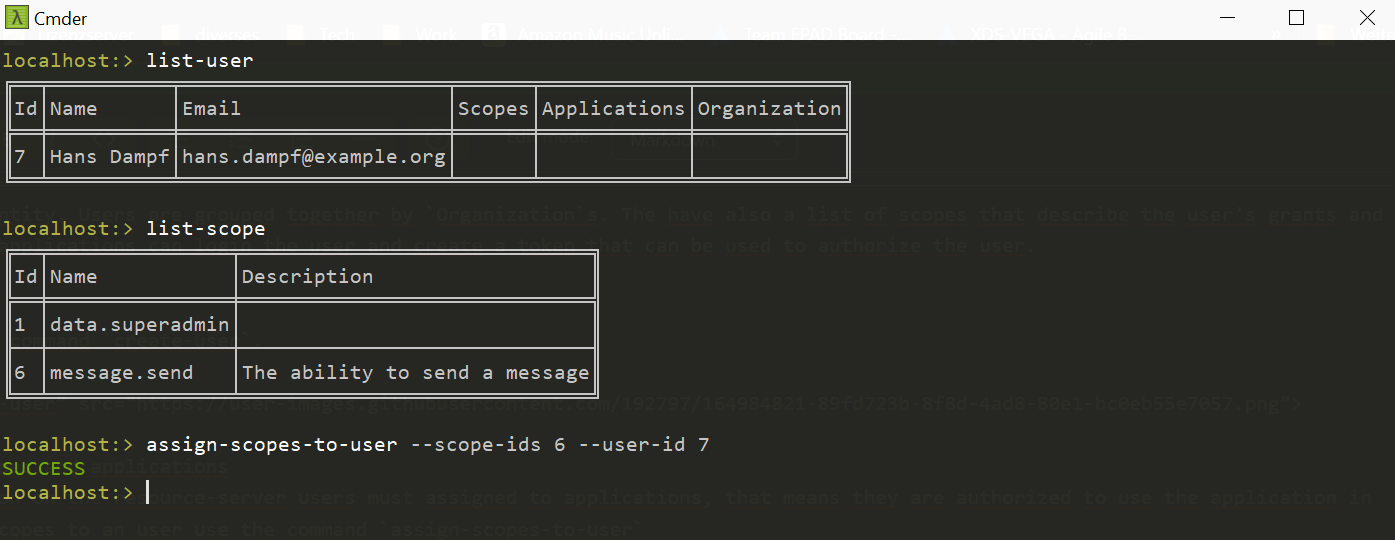Click the empty last prompt with cursor
This screenshot has width=1395, height=540.
point(67,493)
